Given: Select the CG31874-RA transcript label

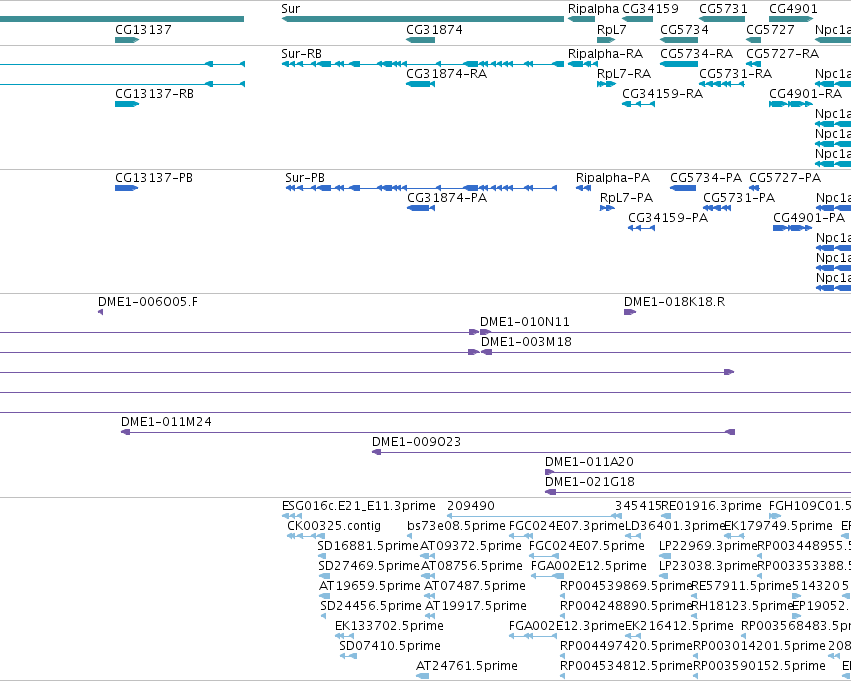Looking at the screenshot, I should (447, 74).
